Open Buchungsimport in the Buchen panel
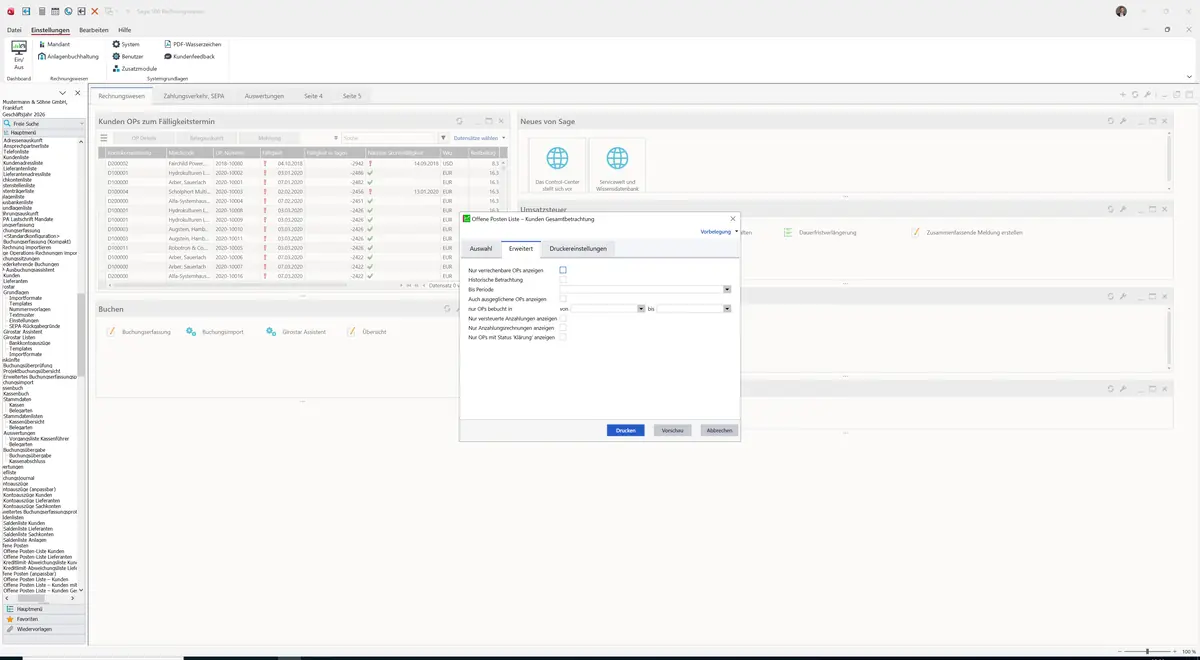Image resolution: width=1200 pixels, height=660 pixels. pos(215,332)
